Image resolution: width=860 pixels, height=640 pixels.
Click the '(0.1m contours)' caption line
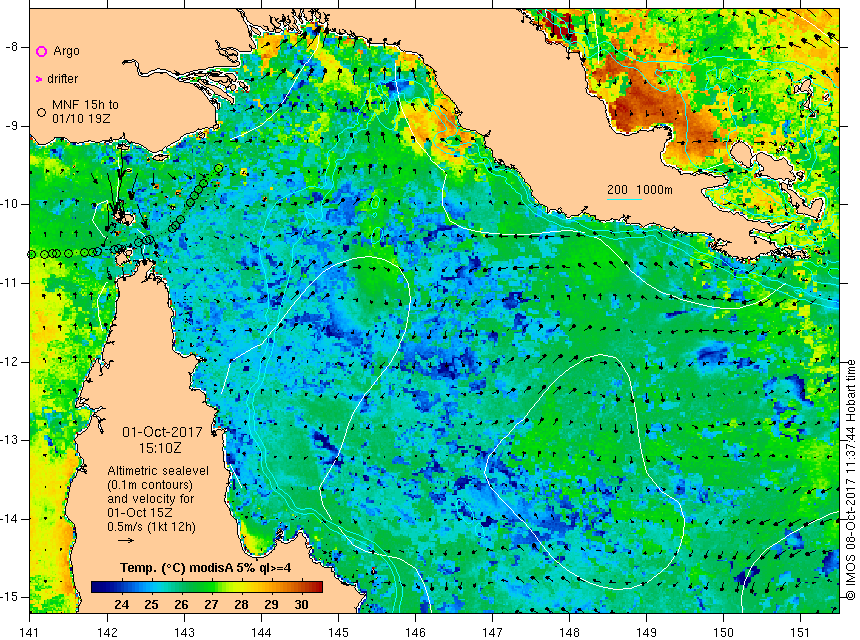click(150, 485)
